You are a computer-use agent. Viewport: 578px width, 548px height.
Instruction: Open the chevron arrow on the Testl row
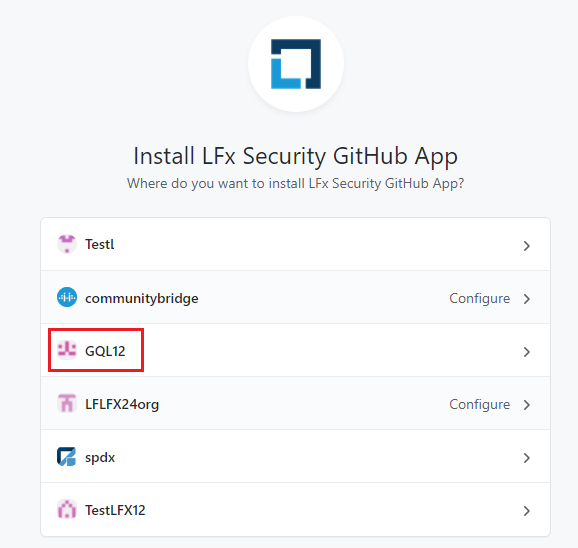(x=527, y=246)
